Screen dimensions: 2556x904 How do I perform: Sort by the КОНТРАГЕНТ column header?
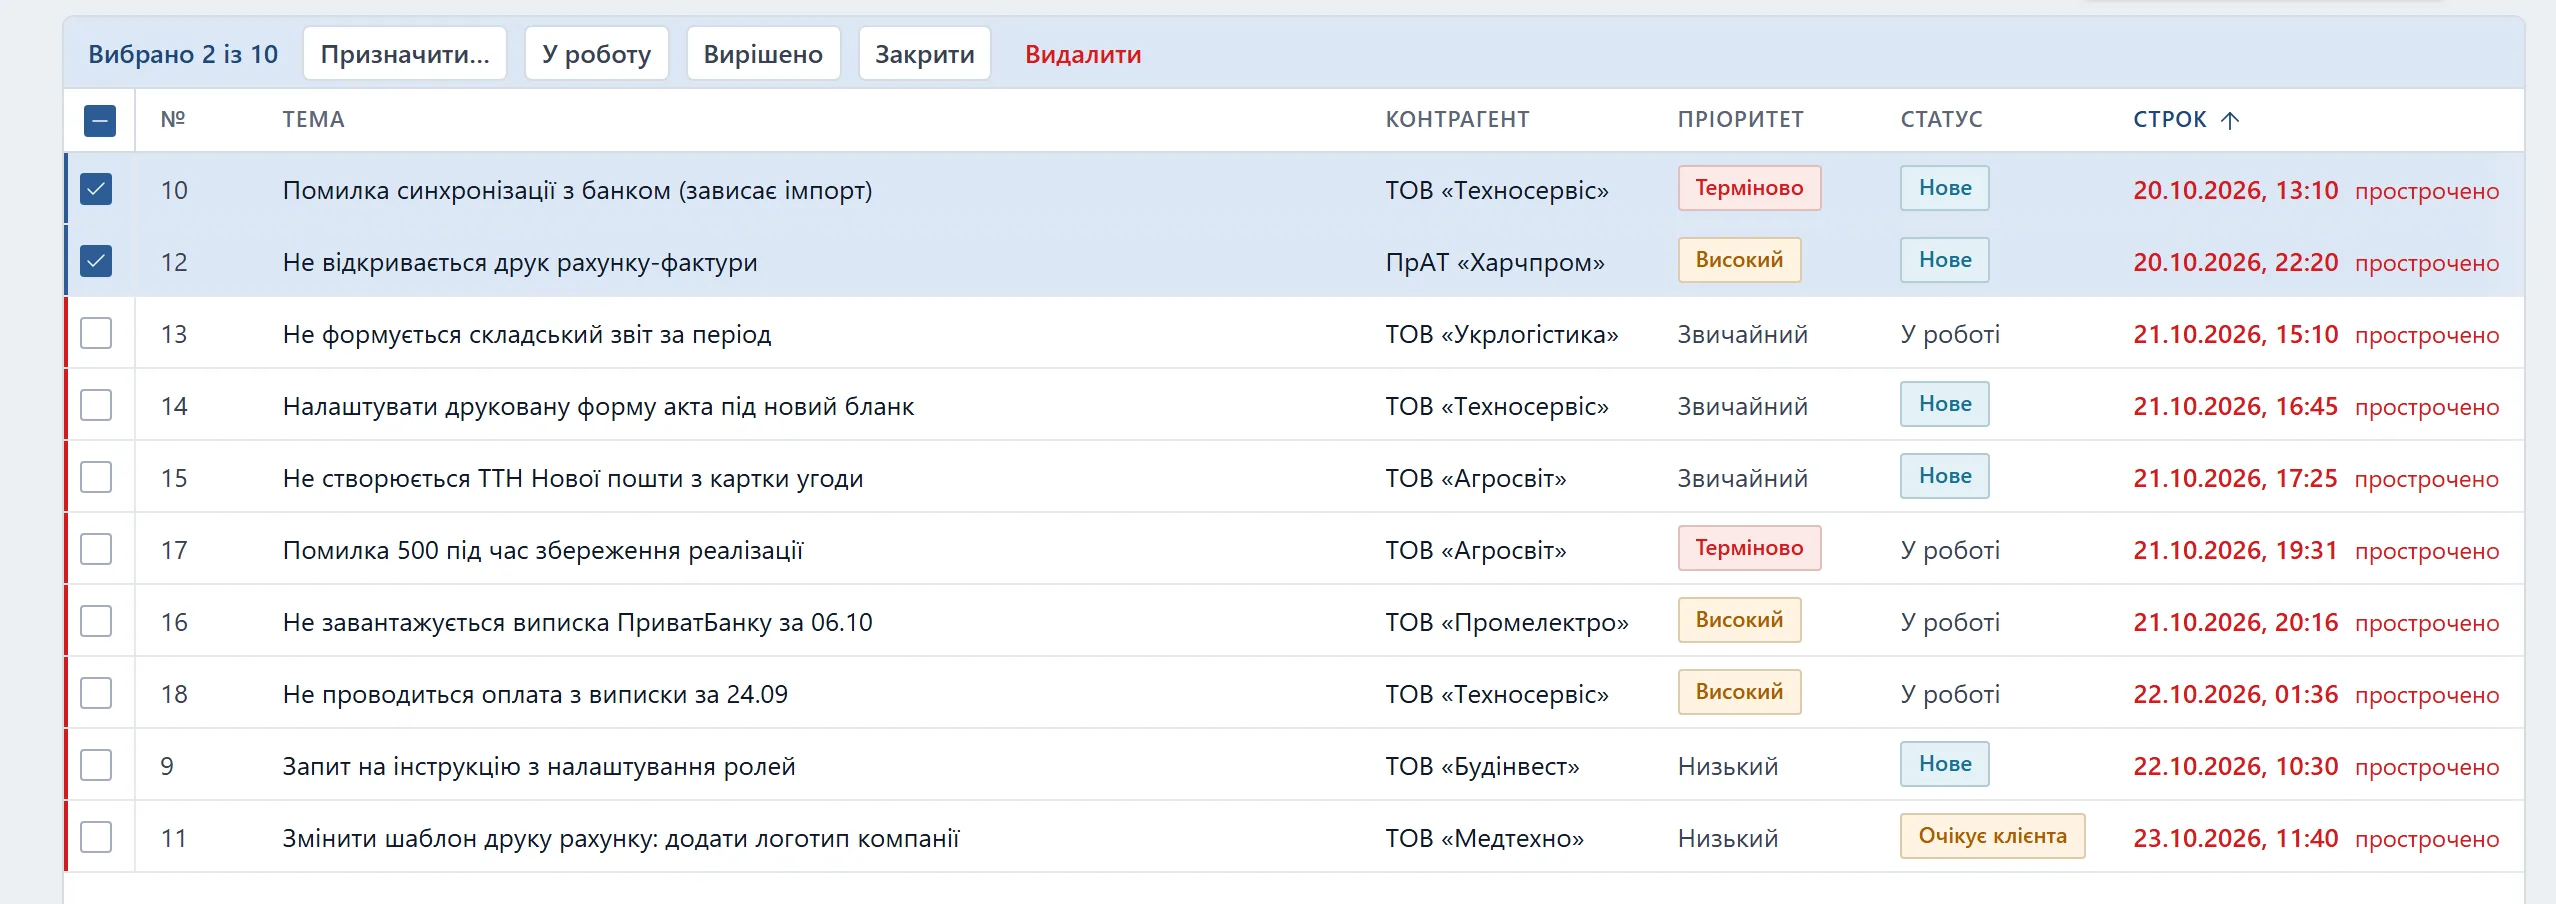[1457, 120]
